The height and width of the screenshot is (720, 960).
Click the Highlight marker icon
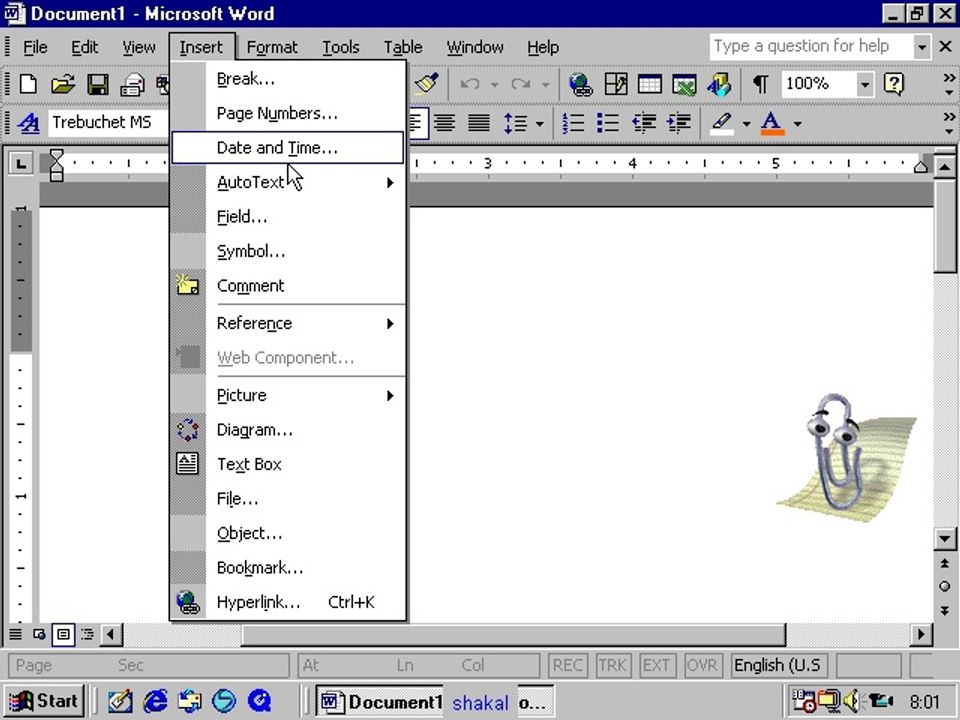(722, 123)
